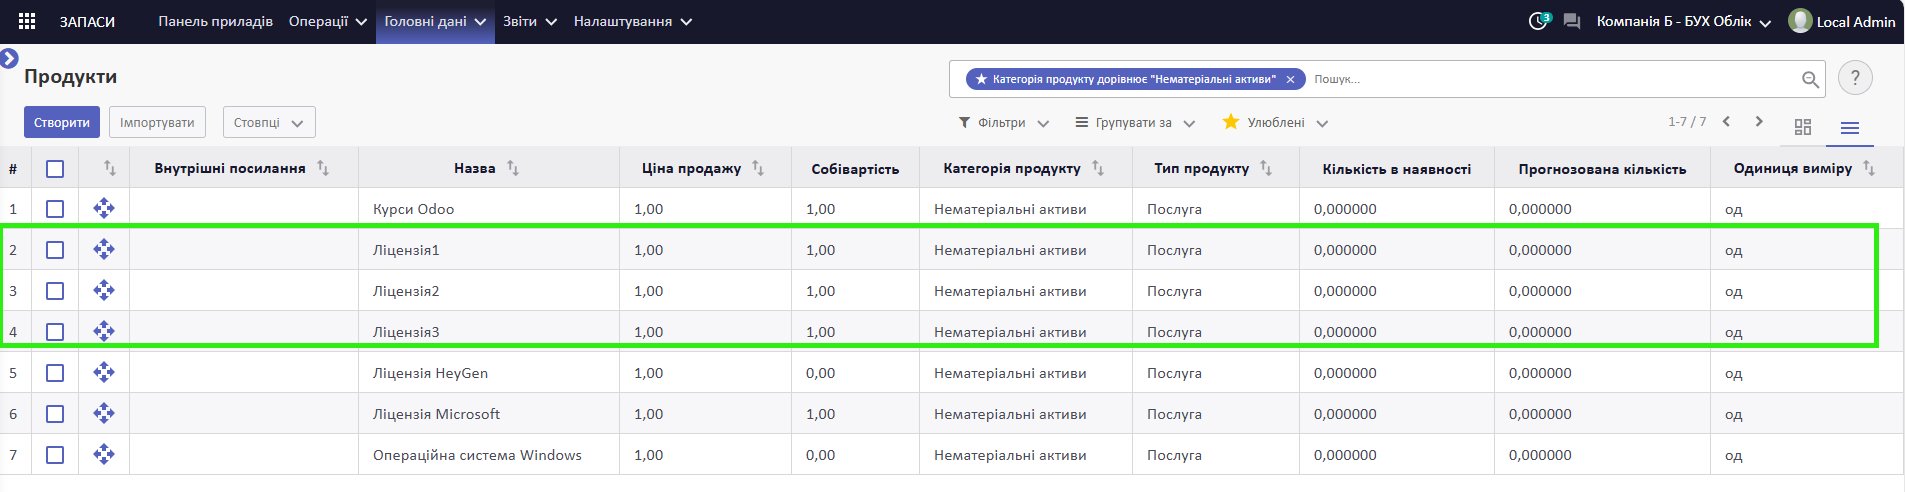Open the help question mark button
1905x492 pixels.
point(1855,78)
